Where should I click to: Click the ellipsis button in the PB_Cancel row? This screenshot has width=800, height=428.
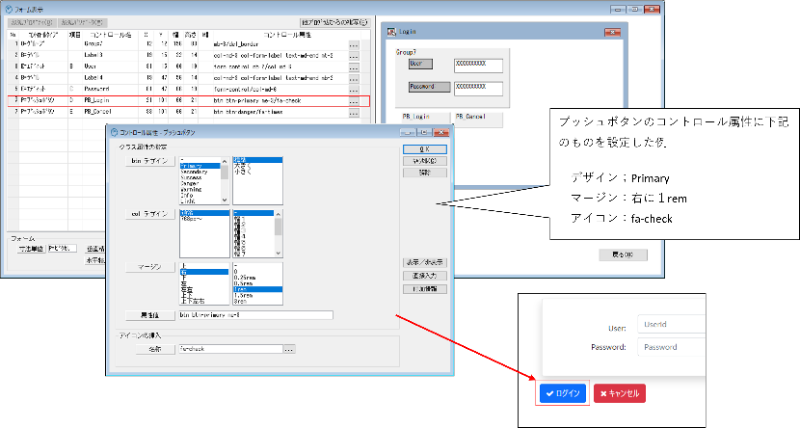354,113
